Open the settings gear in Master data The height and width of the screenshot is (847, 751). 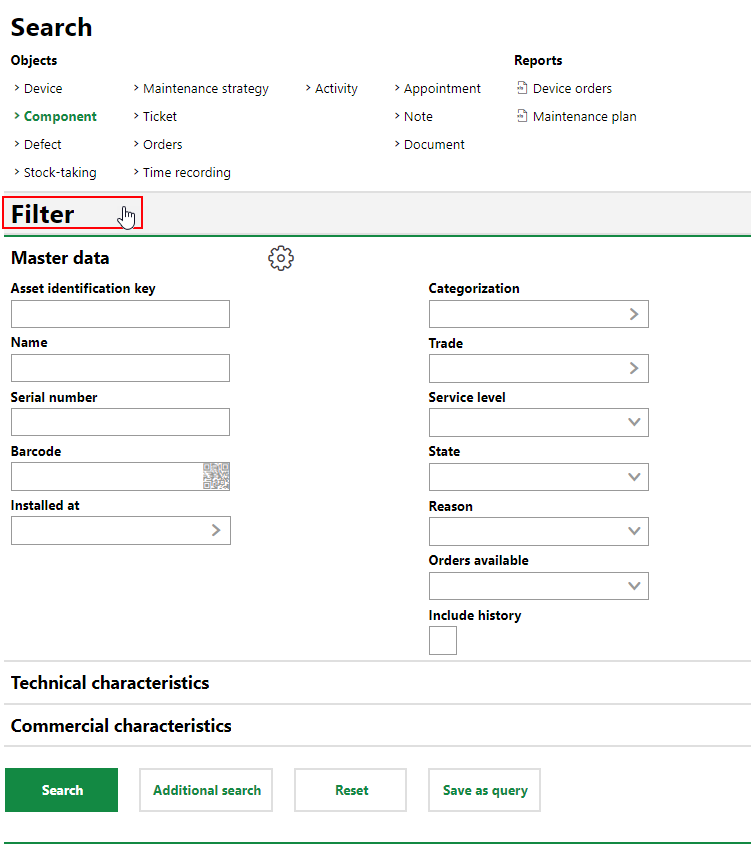pyautogui.click(x=280, y=258)
